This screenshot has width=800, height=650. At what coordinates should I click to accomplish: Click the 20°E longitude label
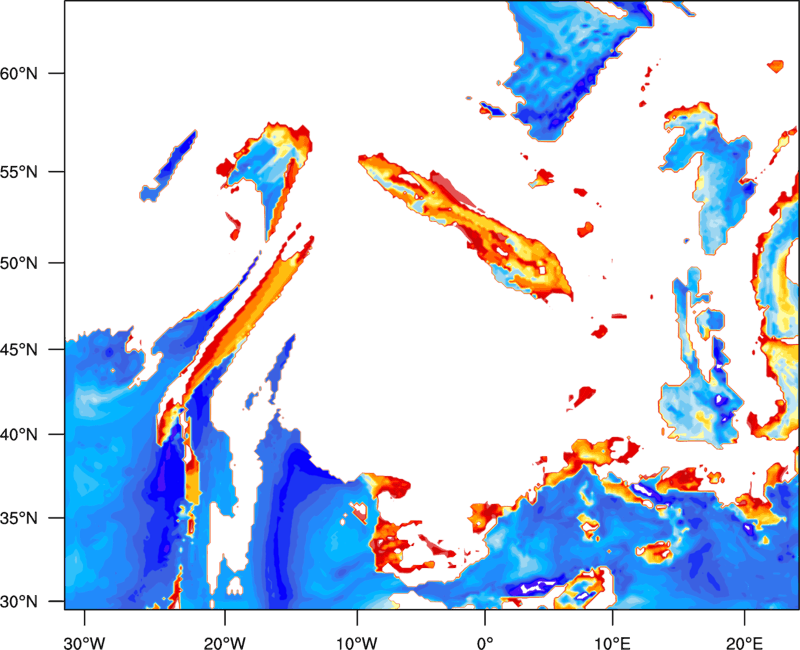tap(744, 643)
